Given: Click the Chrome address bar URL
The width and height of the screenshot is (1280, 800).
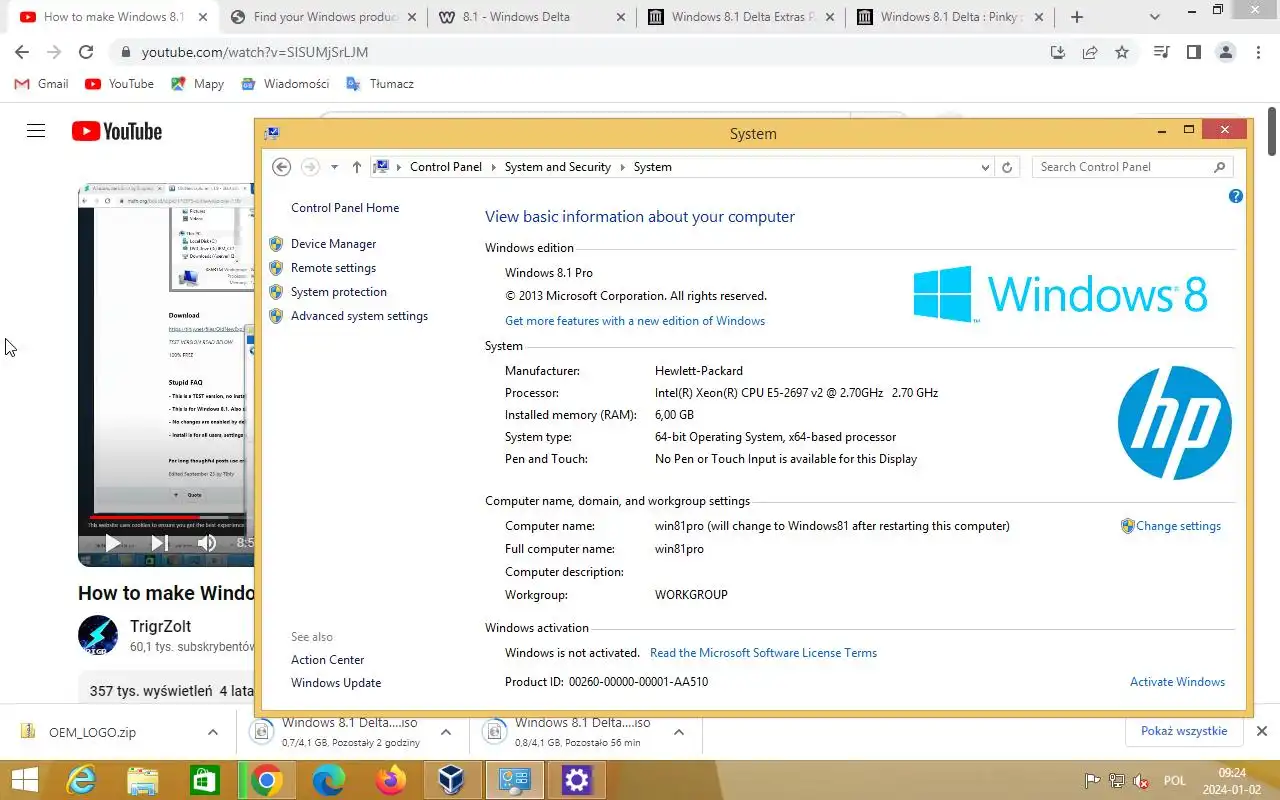Looking at the screenshot, I should [x=255, y=52].
